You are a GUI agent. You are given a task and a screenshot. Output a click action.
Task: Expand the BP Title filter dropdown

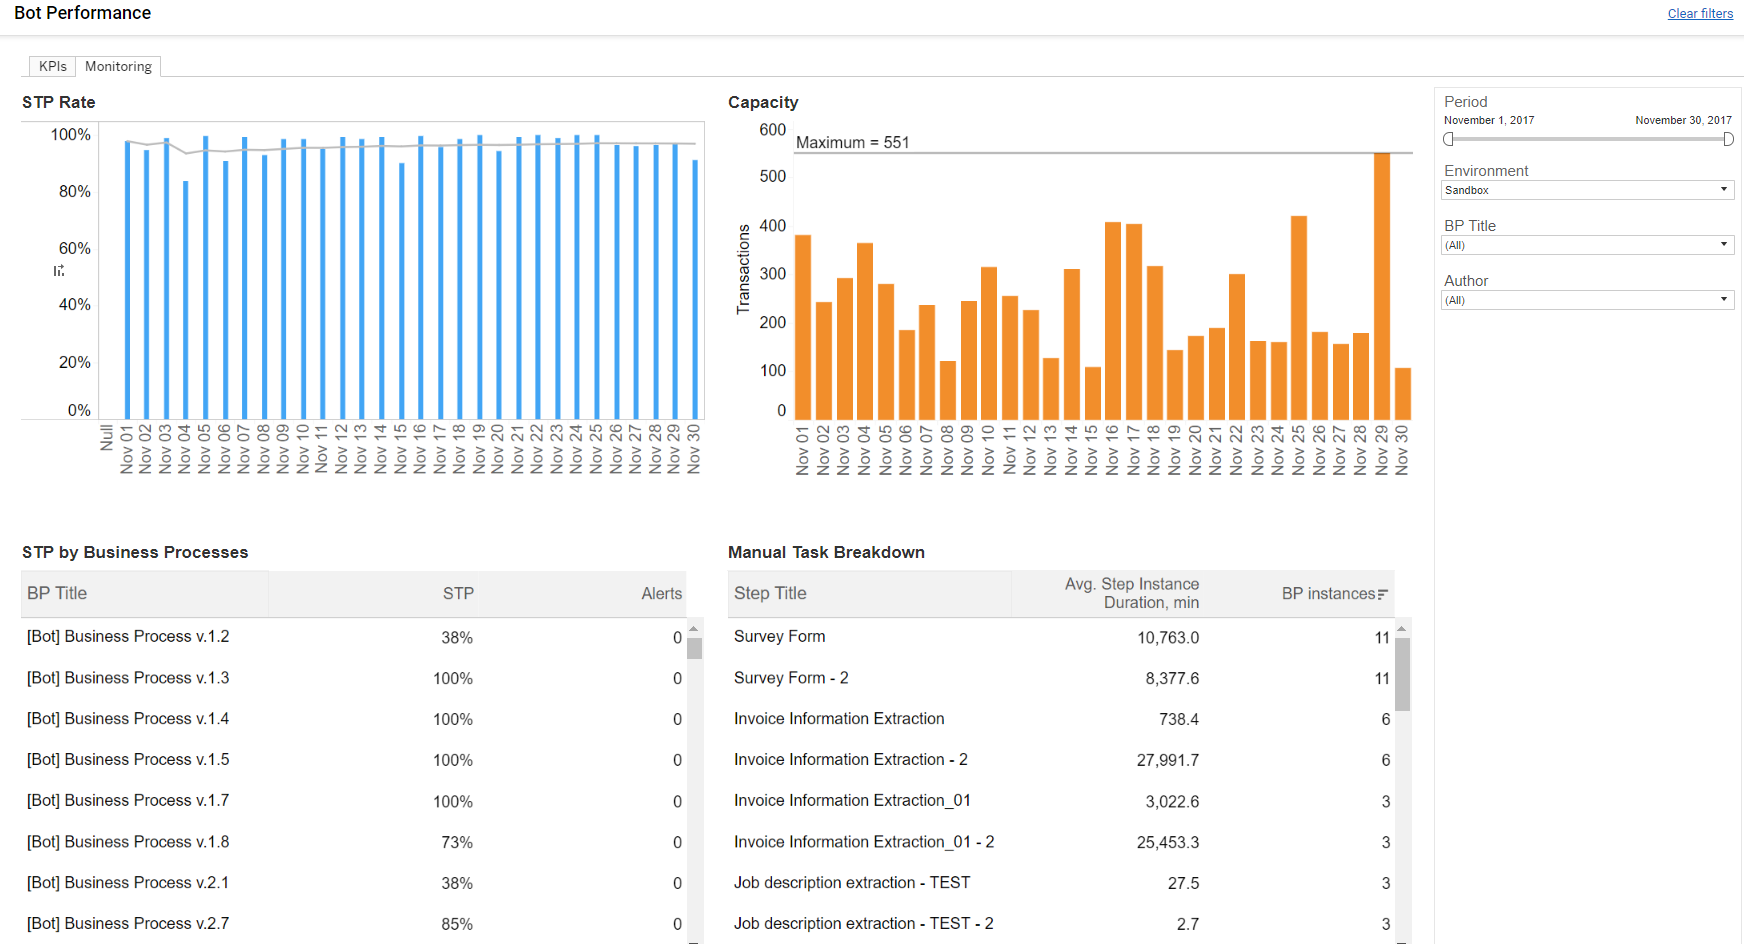(1587, 245)
